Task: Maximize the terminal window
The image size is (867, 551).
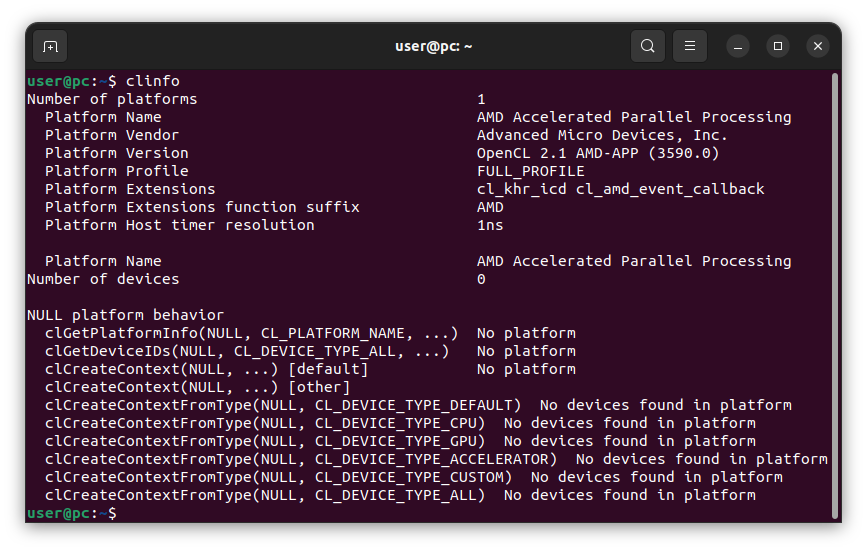Action: (x=777, y=46)
